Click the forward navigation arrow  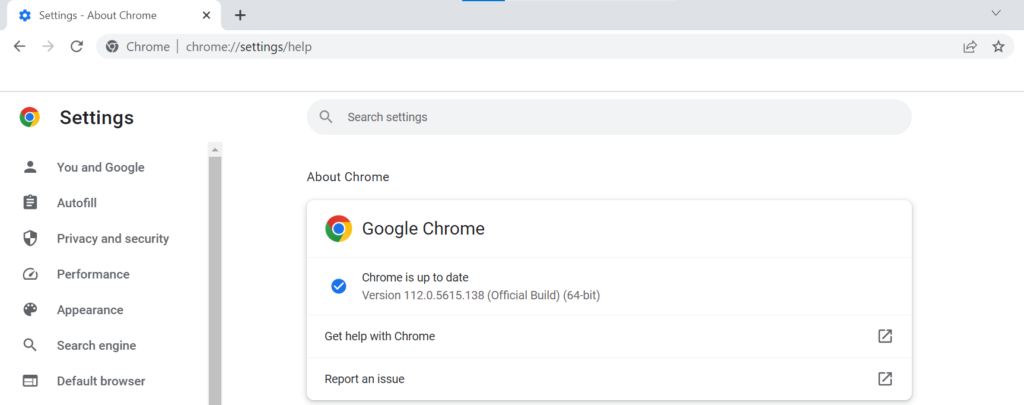coord(48,47)
